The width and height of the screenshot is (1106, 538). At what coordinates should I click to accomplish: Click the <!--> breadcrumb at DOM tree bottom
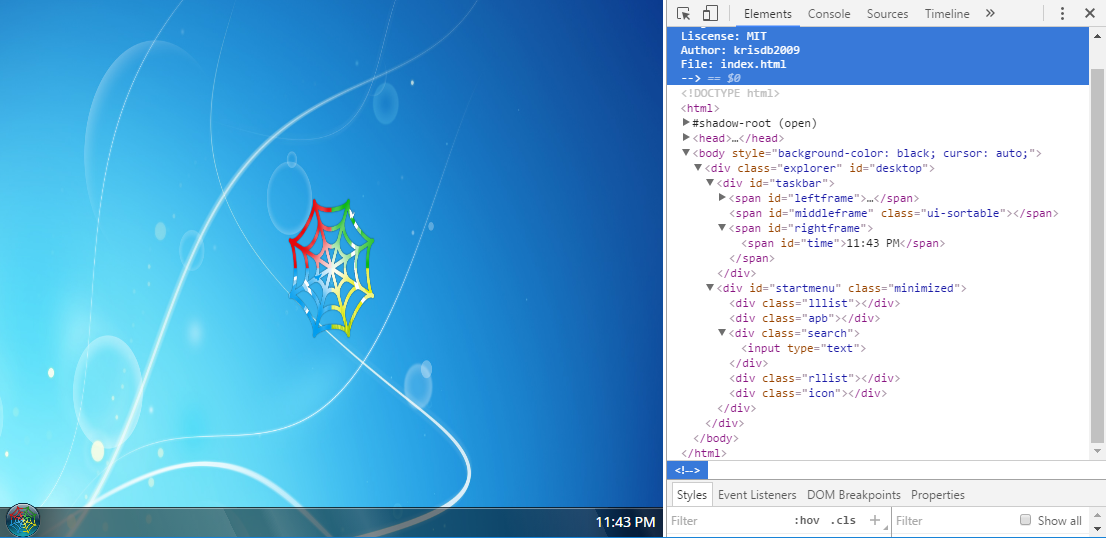coord(687,470)
